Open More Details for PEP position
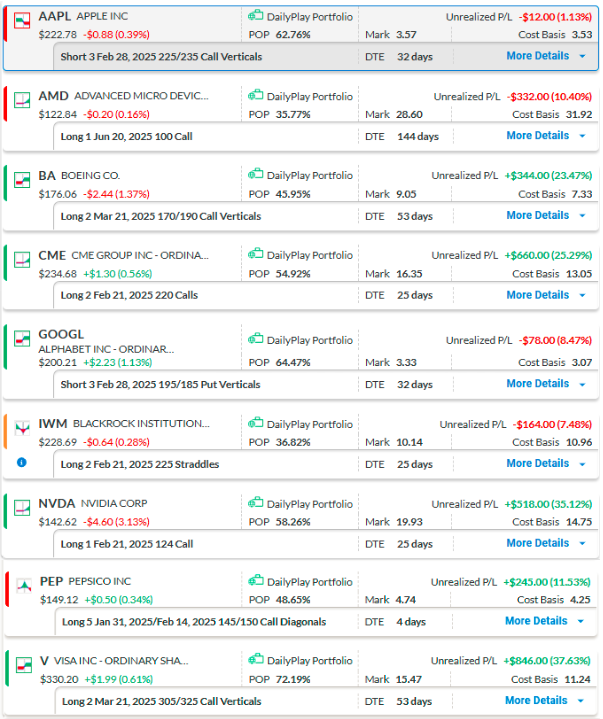Image resolution: width=603 pixels, height=719 pixels. pyautogui.click(x=536, y=621)
